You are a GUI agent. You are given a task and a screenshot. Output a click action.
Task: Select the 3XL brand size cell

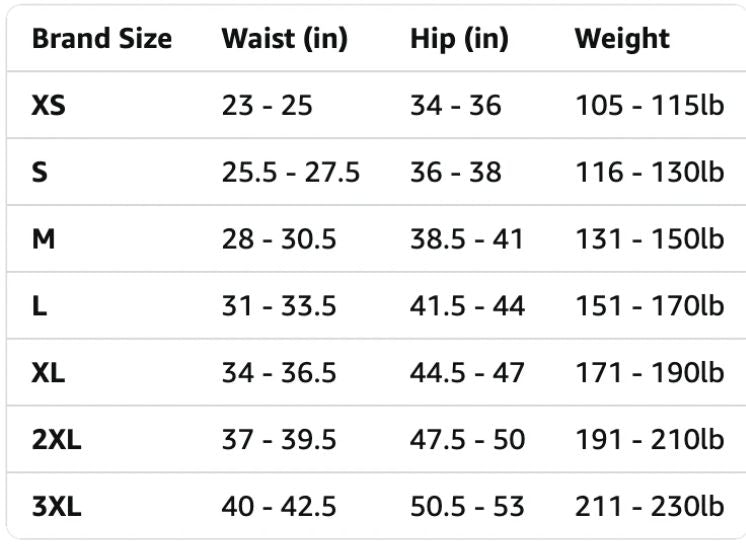coord(56,507)
